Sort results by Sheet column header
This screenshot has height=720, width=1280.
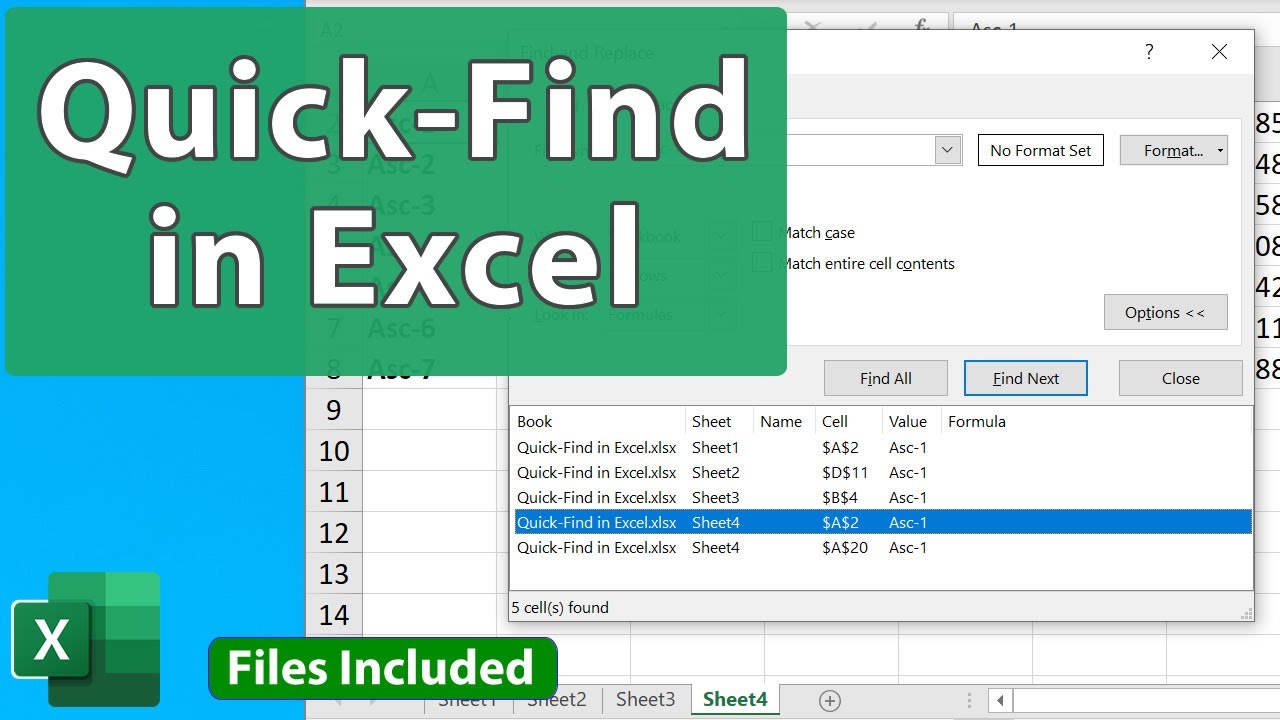pos(719,421)
